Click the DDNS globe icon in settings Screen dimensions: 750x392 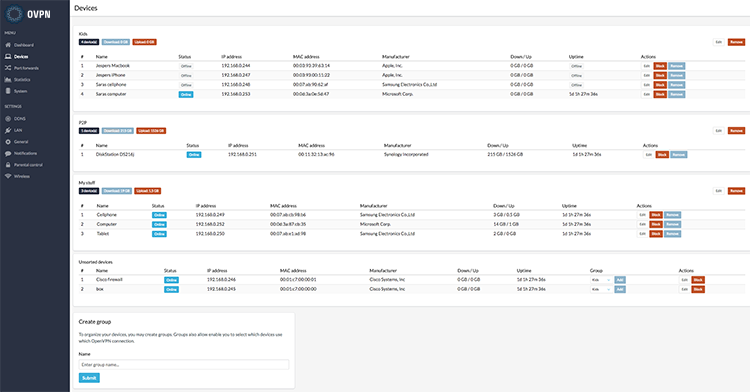(x=8, y=119)
